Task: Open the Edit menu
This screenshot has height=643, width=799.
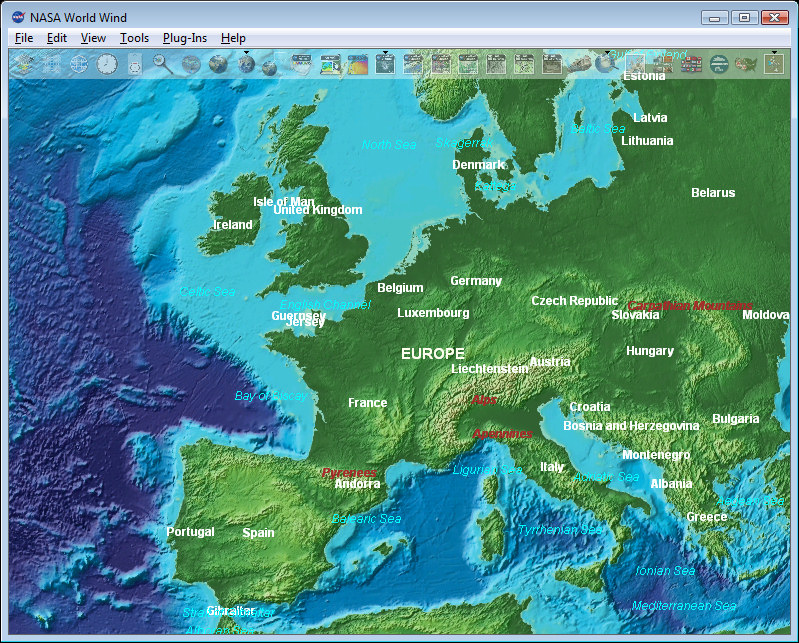Action: [x=57, y=38]
